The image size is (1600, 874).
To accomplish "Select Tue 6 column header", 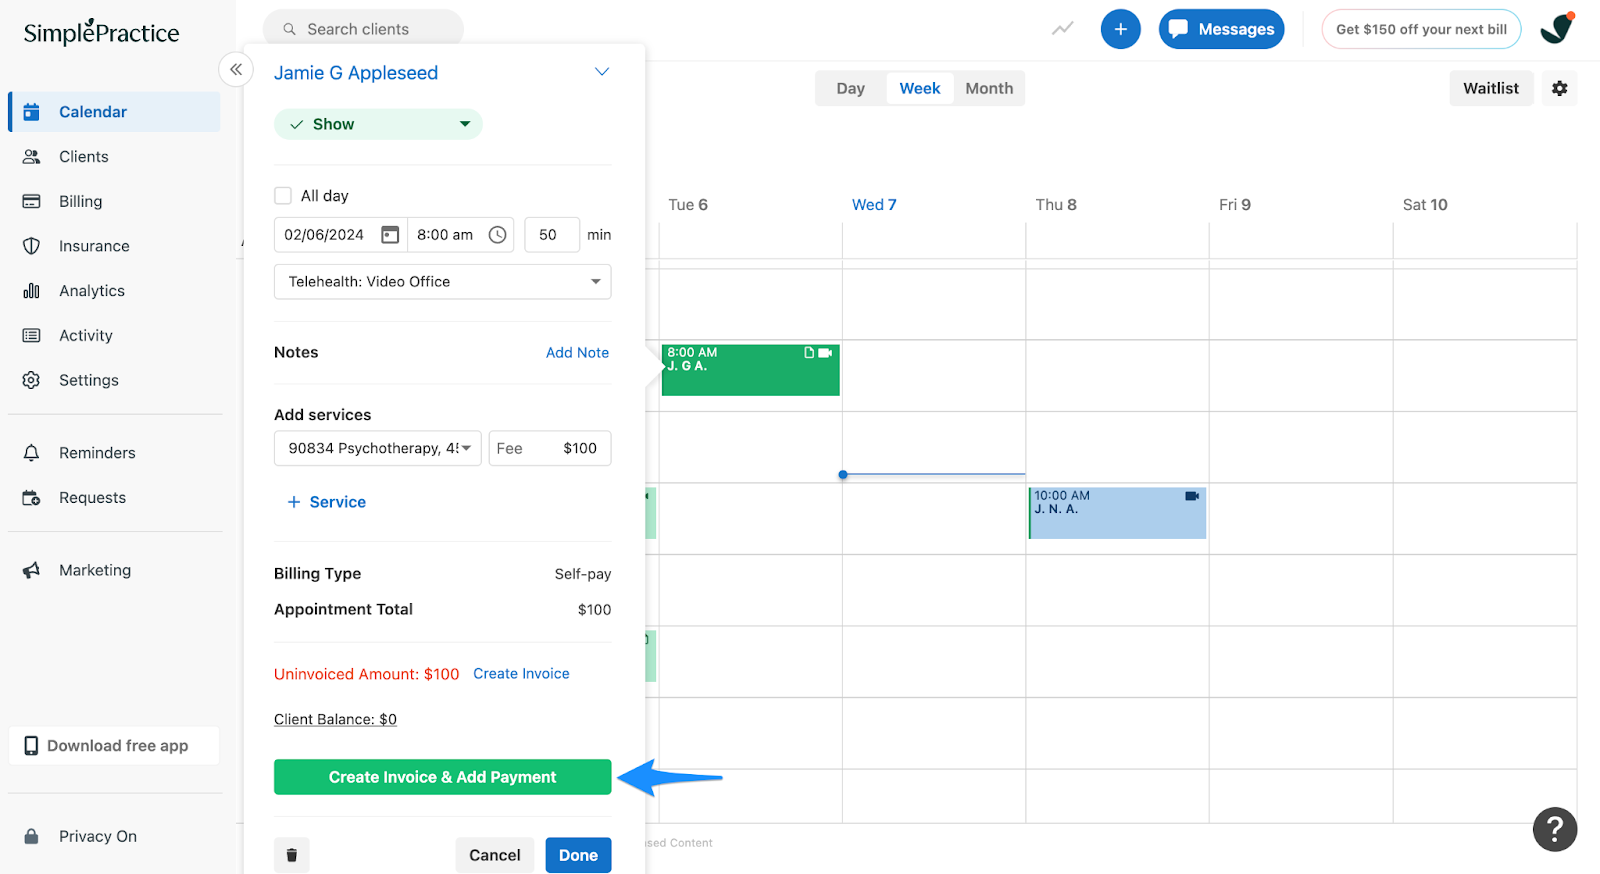I will (688, 205).
